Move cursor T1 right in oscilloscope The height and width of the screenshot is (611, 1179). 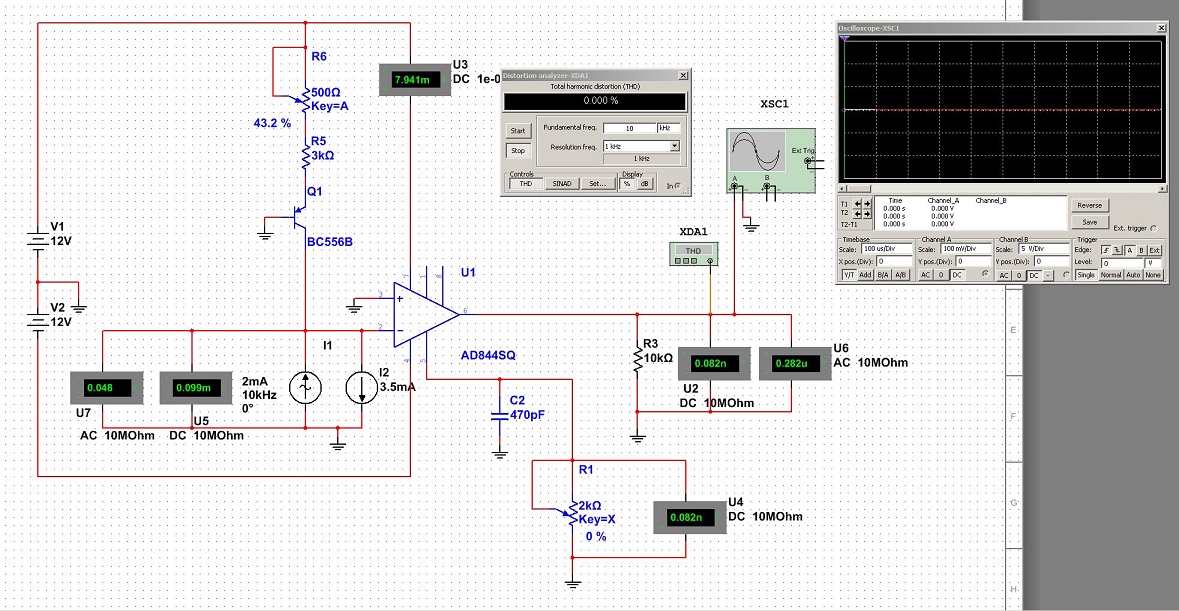point(867,204)
